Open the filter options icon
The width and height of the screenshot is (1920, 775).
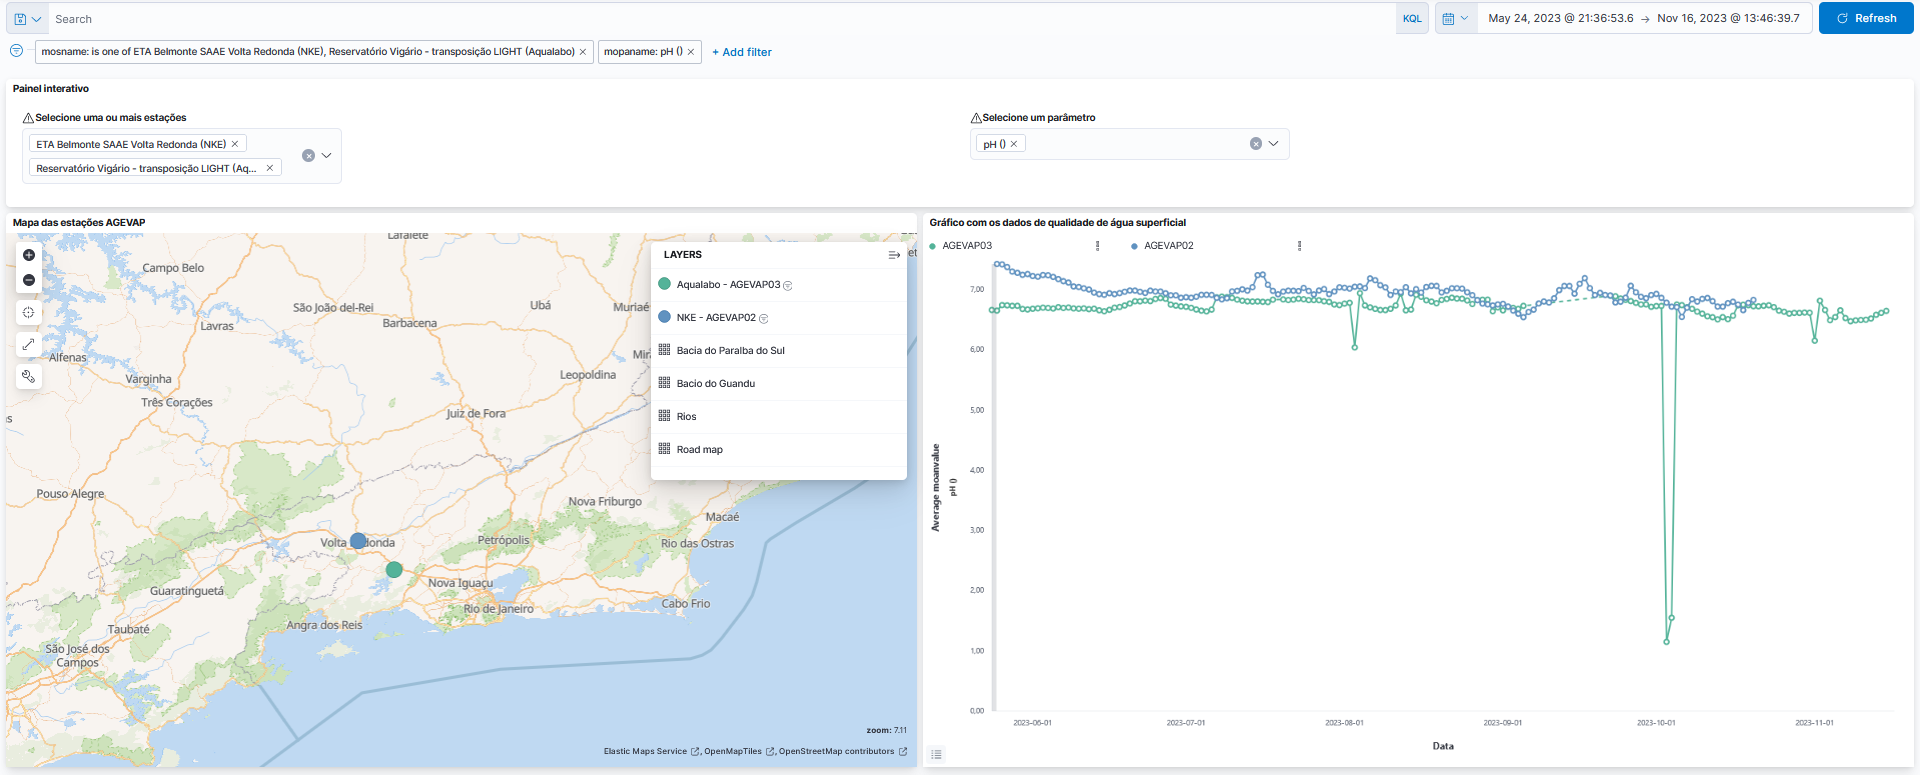(x=16, y=51)
